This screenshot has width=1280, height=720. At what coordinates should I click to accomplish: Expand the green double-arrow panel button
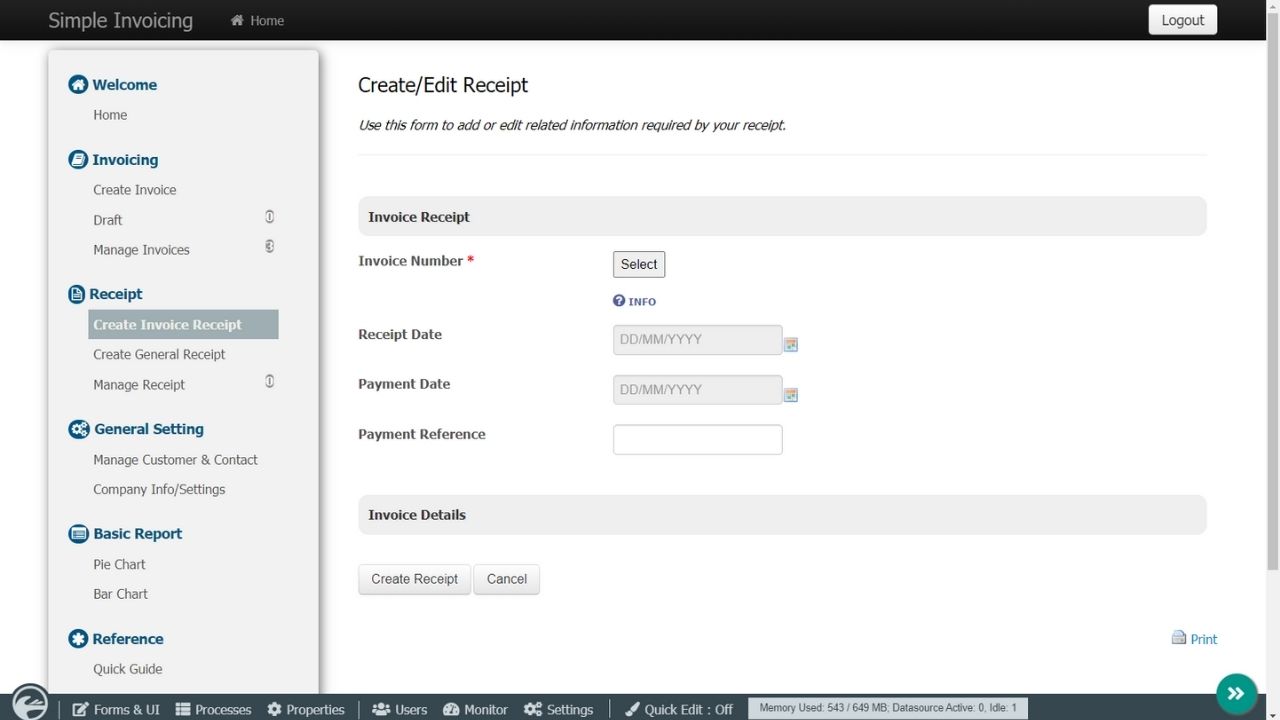click(x=1236, y=693)
